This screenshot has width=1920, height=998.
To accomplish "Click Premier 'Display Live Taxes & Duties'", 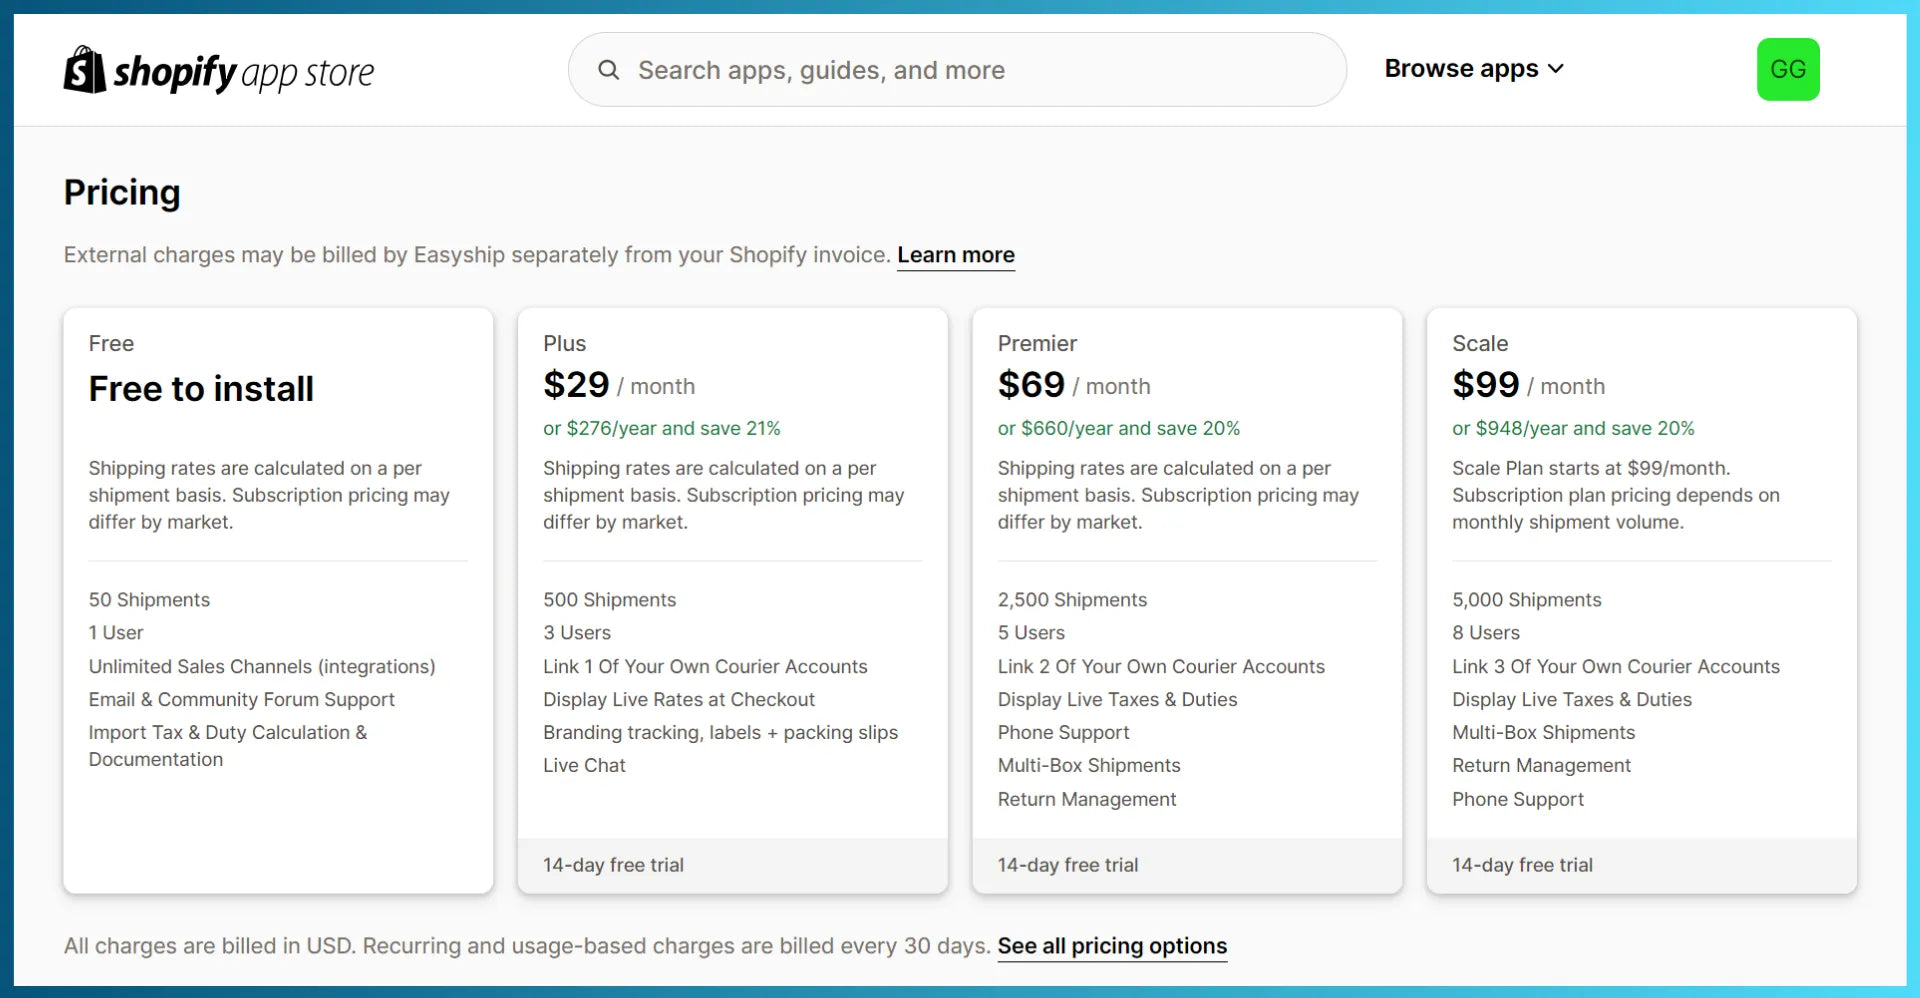I will 1117,699.
